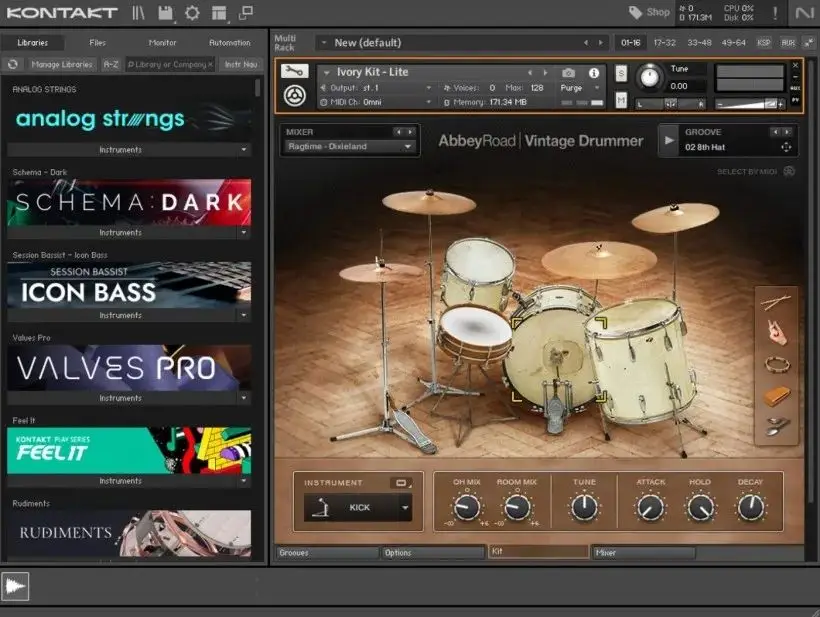Open the workspace layout menu icon
The image size is (820, 617).
click(x=219, y=13)
